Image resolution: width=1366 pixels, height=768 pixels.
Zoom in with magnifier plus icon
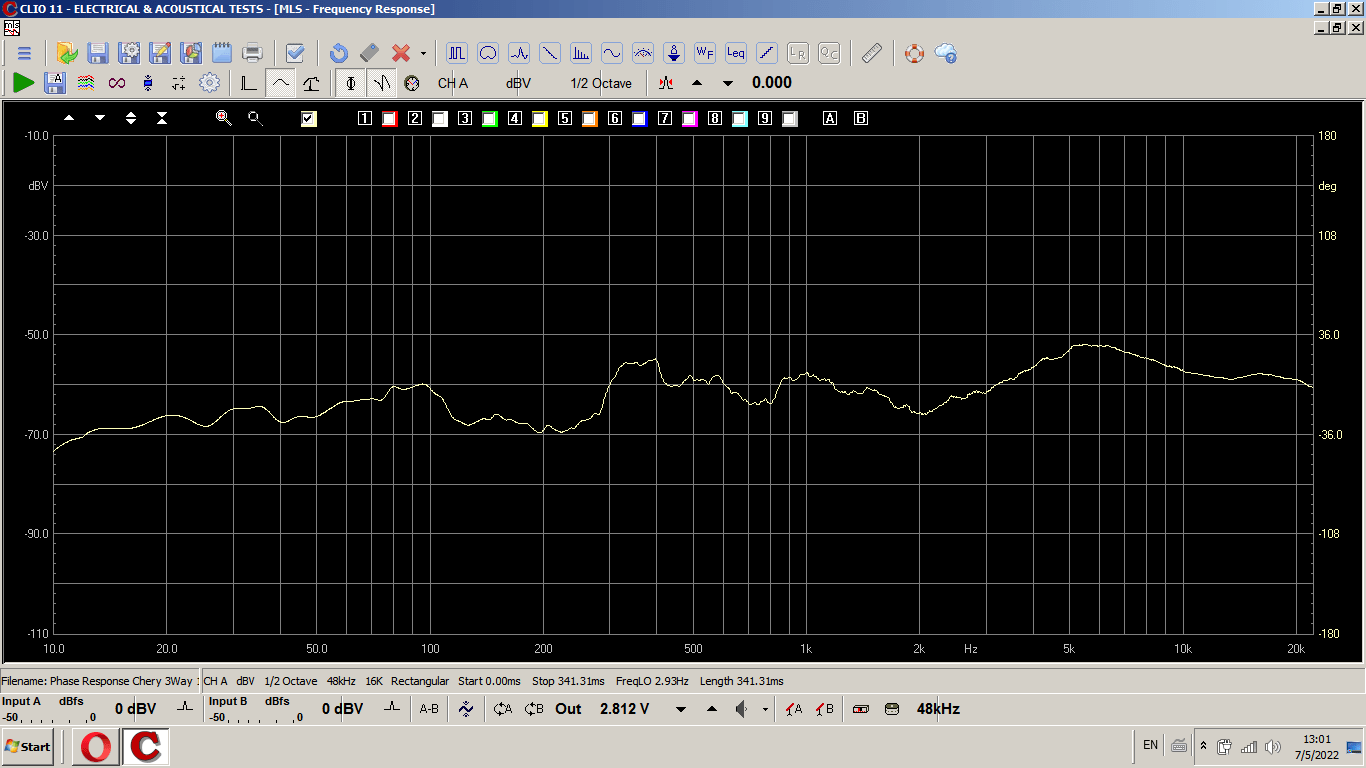tap(224, 118)
